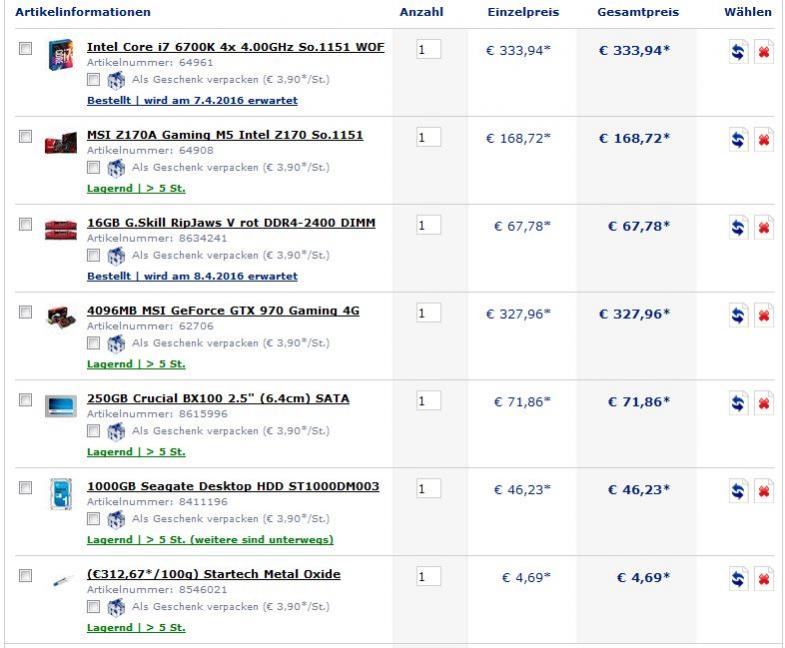
Task: Refresh the Crucial BX100 SSD row
Action: tap(737, 403)
